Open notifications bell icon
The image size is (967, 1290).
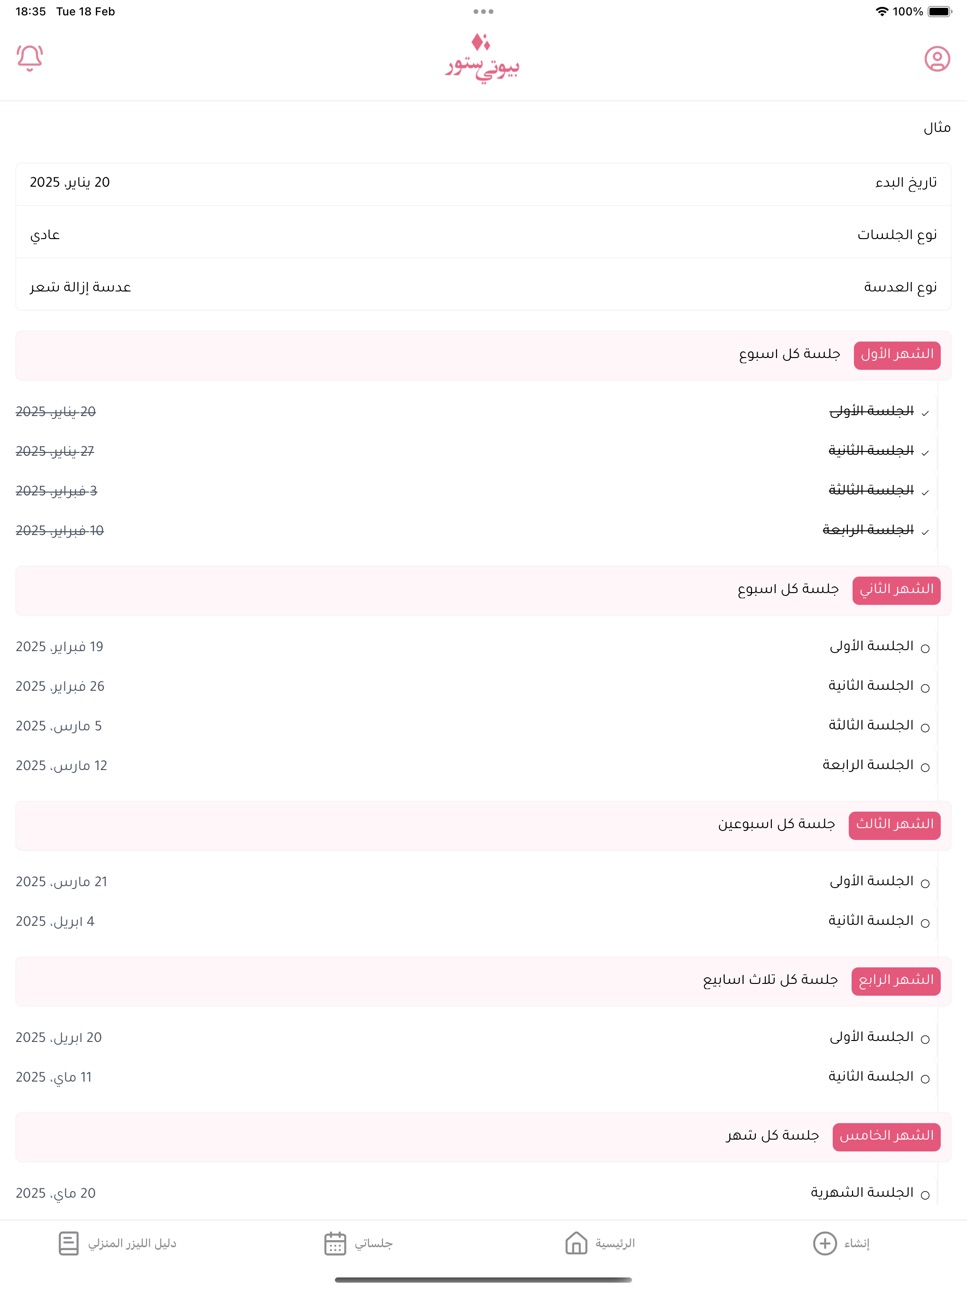pos(30,58)
